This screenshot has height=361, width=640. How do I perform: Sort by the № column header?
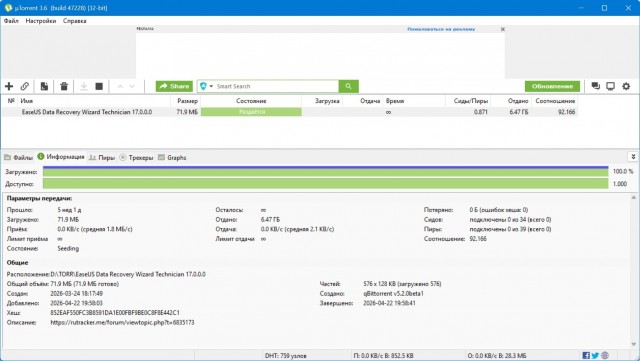tap(11, 101)
